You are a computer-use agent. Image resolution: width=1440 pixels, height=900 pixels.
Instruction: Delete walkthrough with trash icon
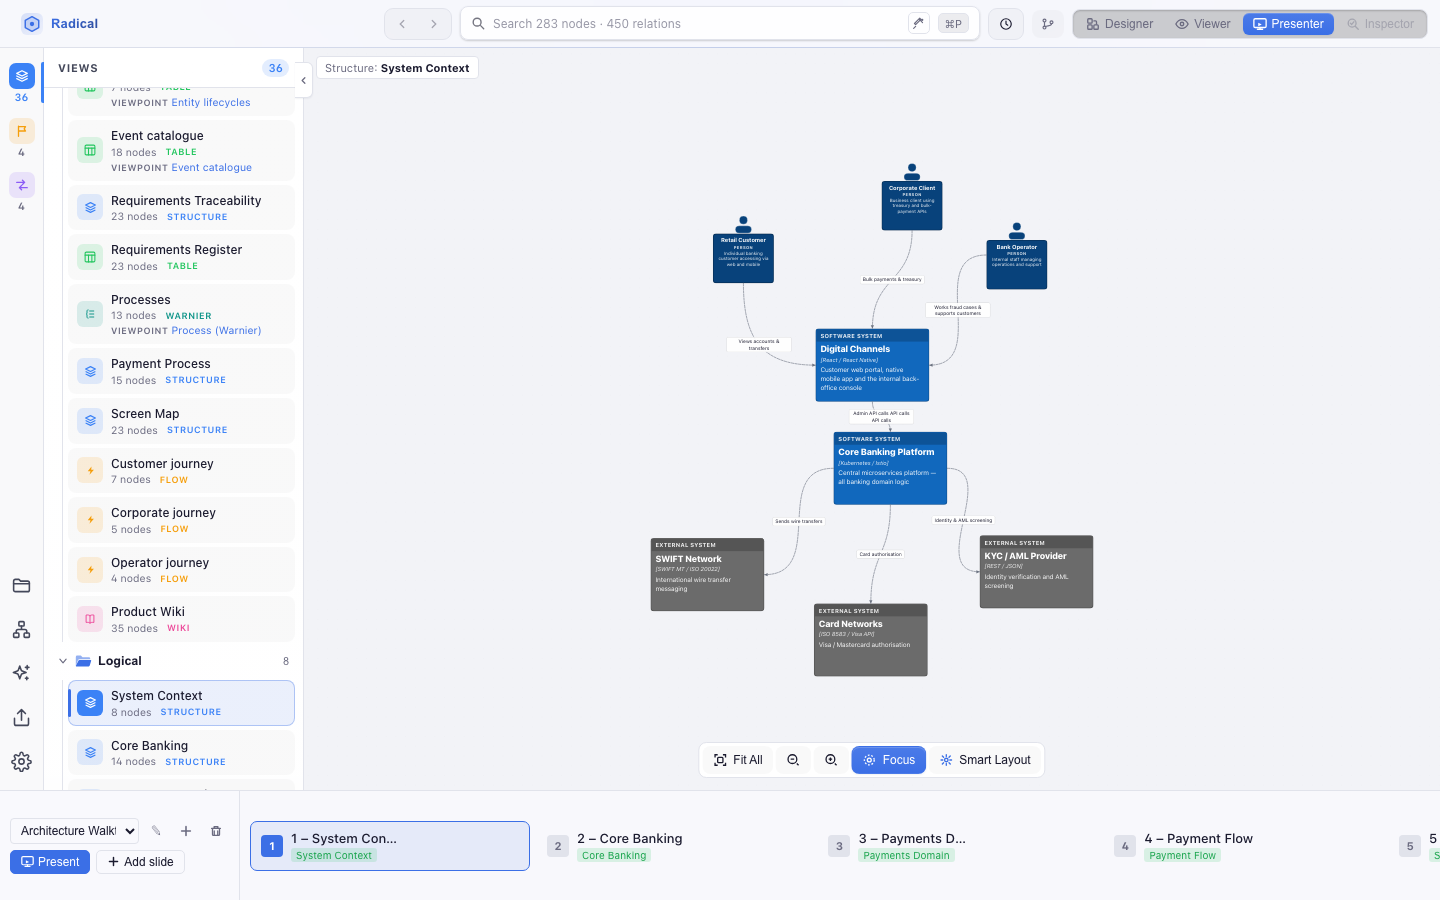coord(216,831)
